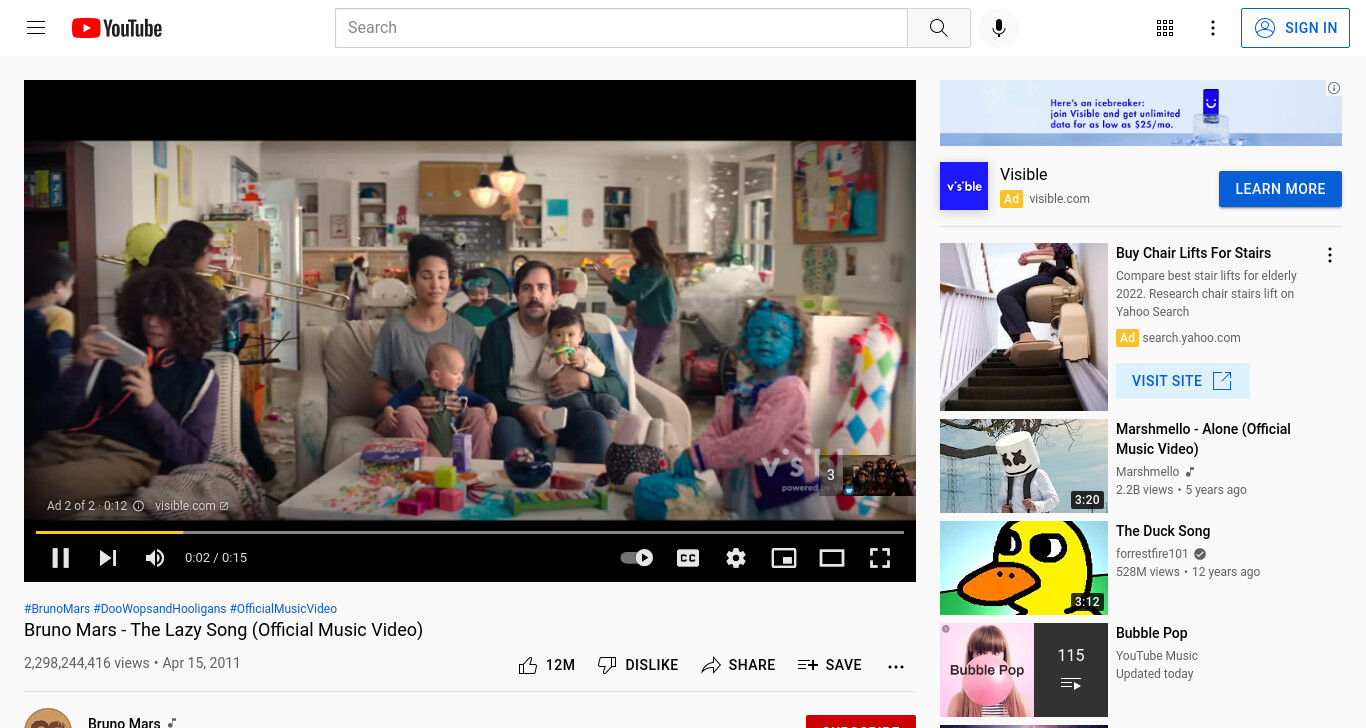Click the skip countdown thumbnail

tap(867, 476)
